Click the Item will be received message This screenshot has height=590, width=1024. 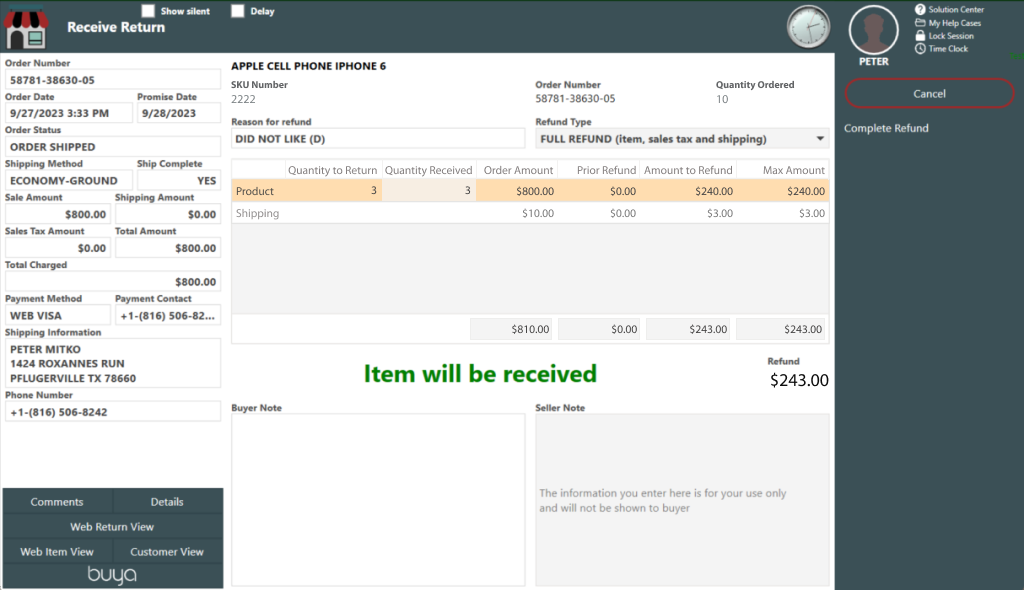click(x=480, y=374)
